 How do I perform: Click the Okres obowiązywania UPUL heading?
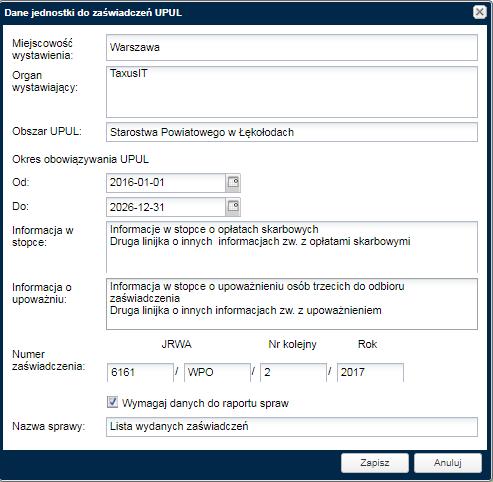tap(80, 159)
